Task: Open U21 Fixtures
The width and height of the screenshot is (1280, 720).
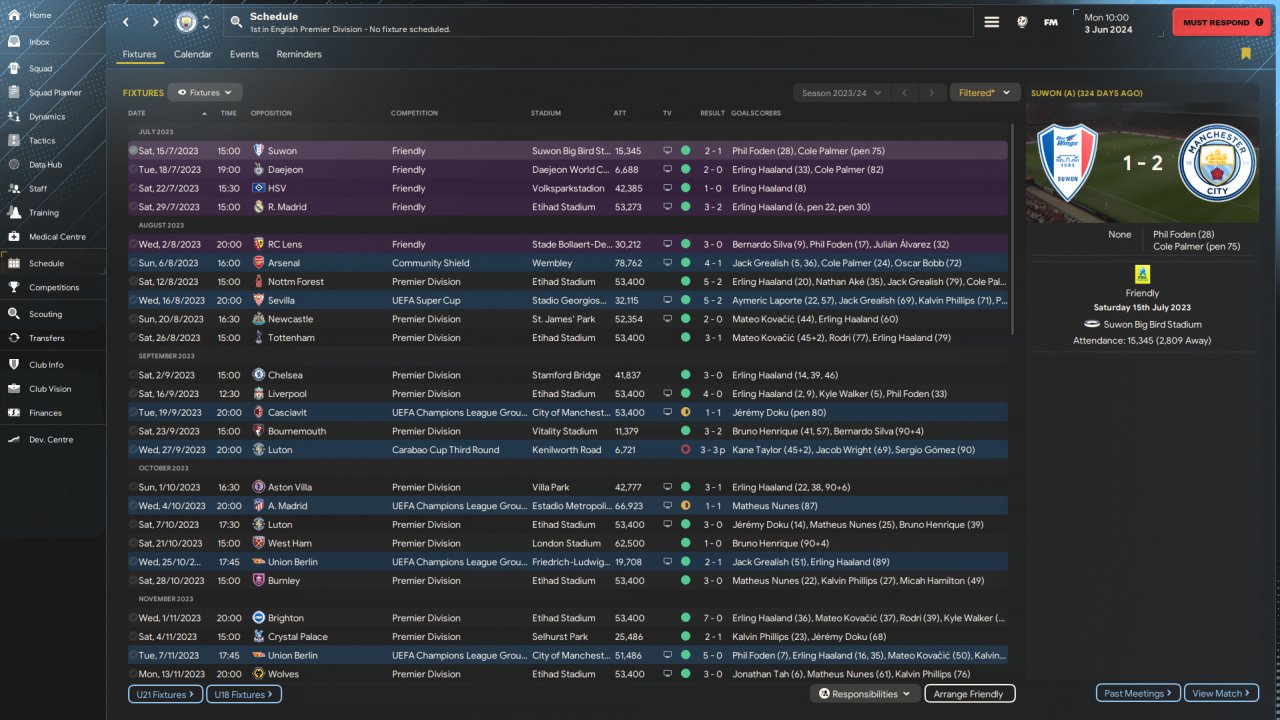Action: point(165,694)
